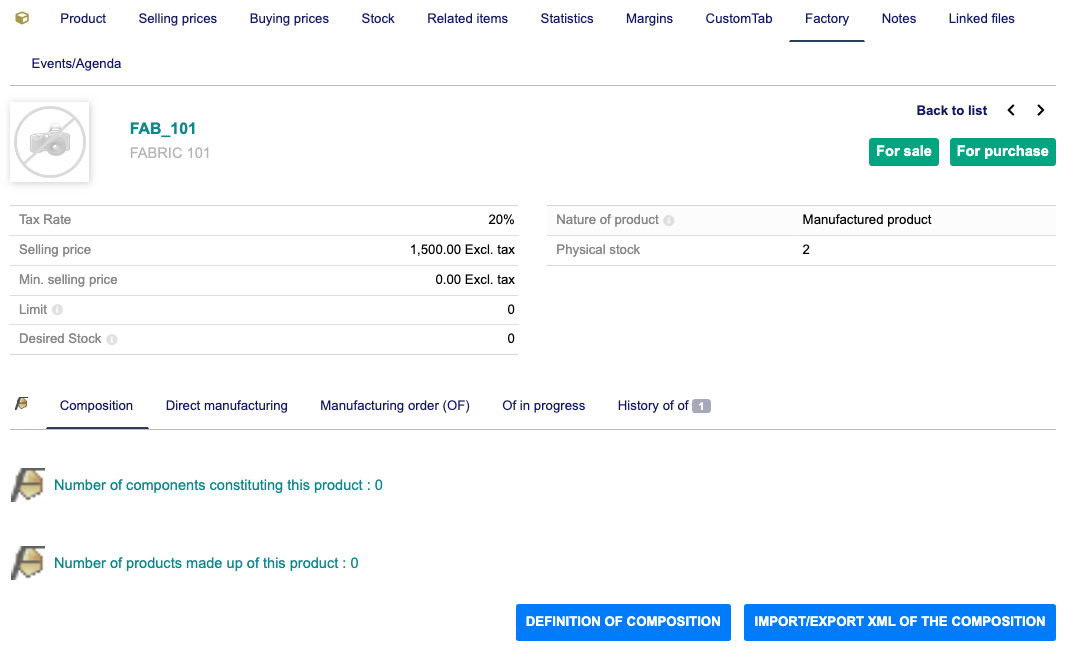
Task: Select the Direct manufacturing tab
Action: (x=226, y=406)
